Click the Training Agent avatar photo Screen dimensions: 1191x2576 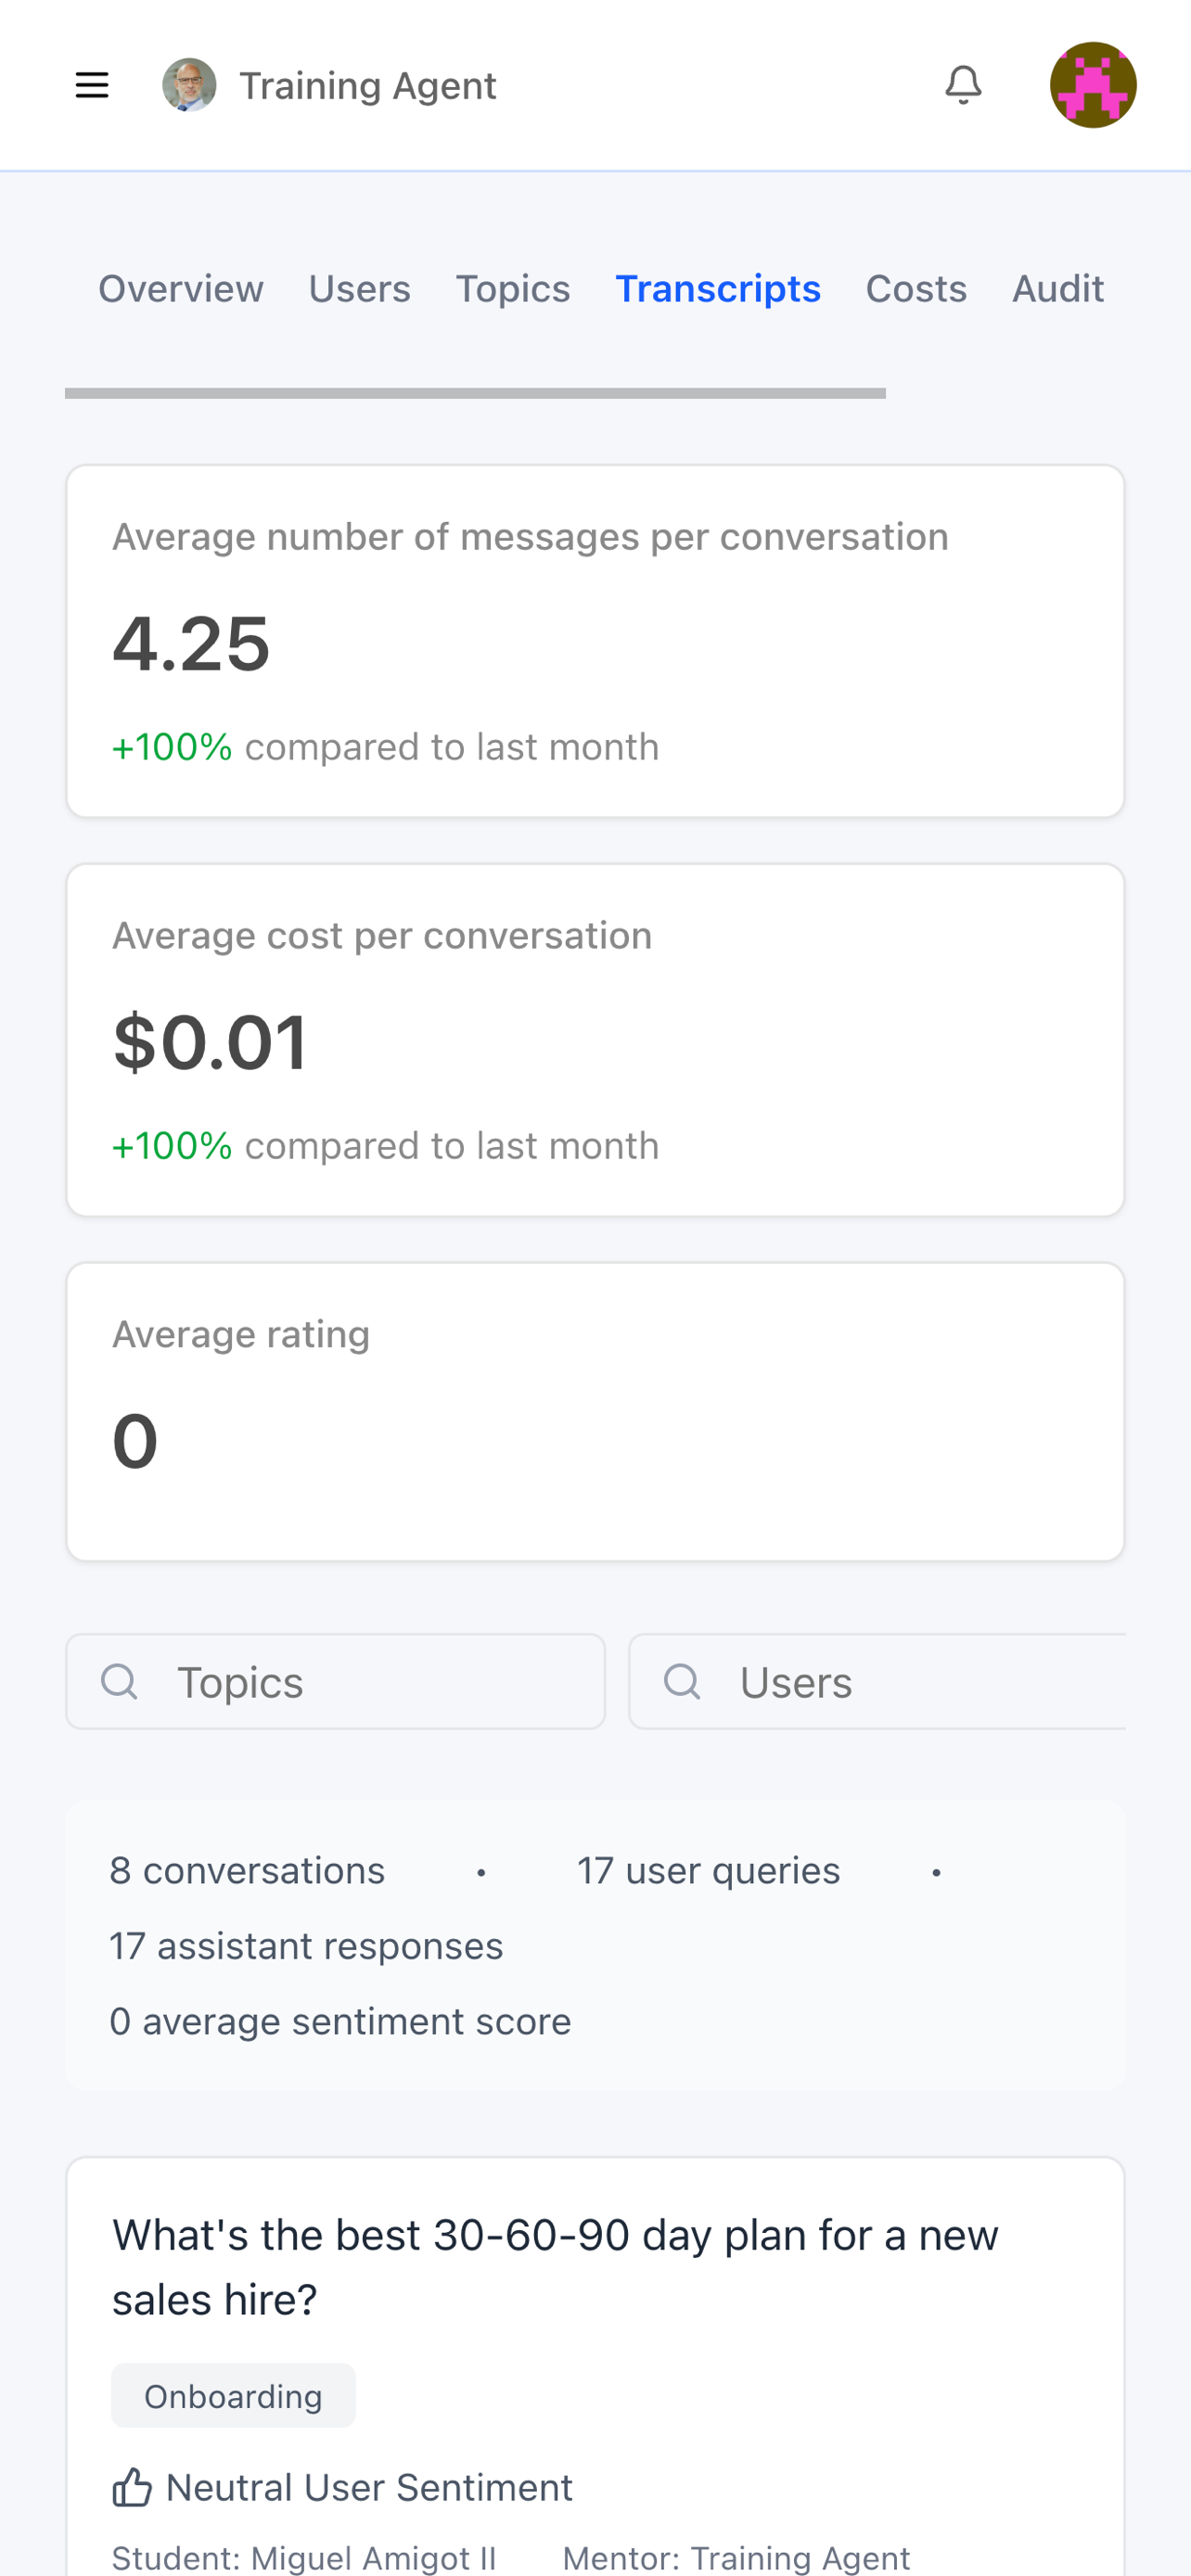pos(189,85)
